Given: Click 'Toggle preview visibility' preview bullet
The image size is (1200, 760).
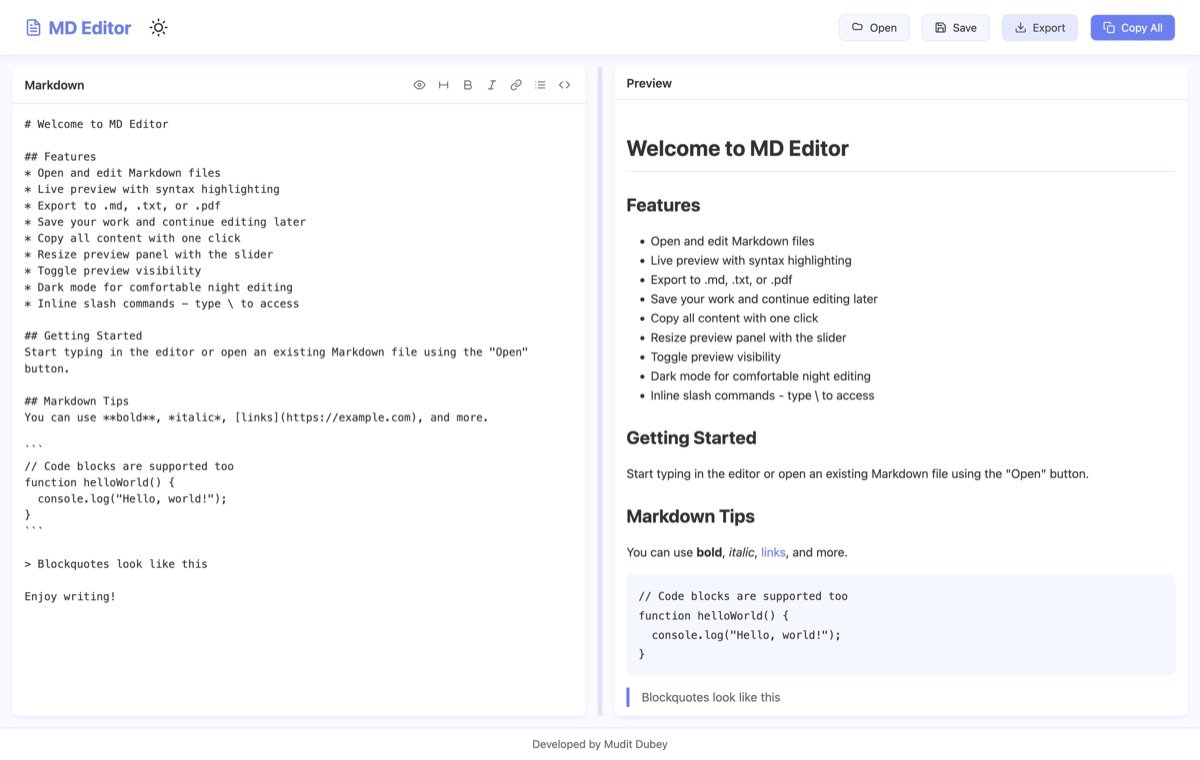Looking at the screenshot, I should pyautogui.click(x=716, y=357).
